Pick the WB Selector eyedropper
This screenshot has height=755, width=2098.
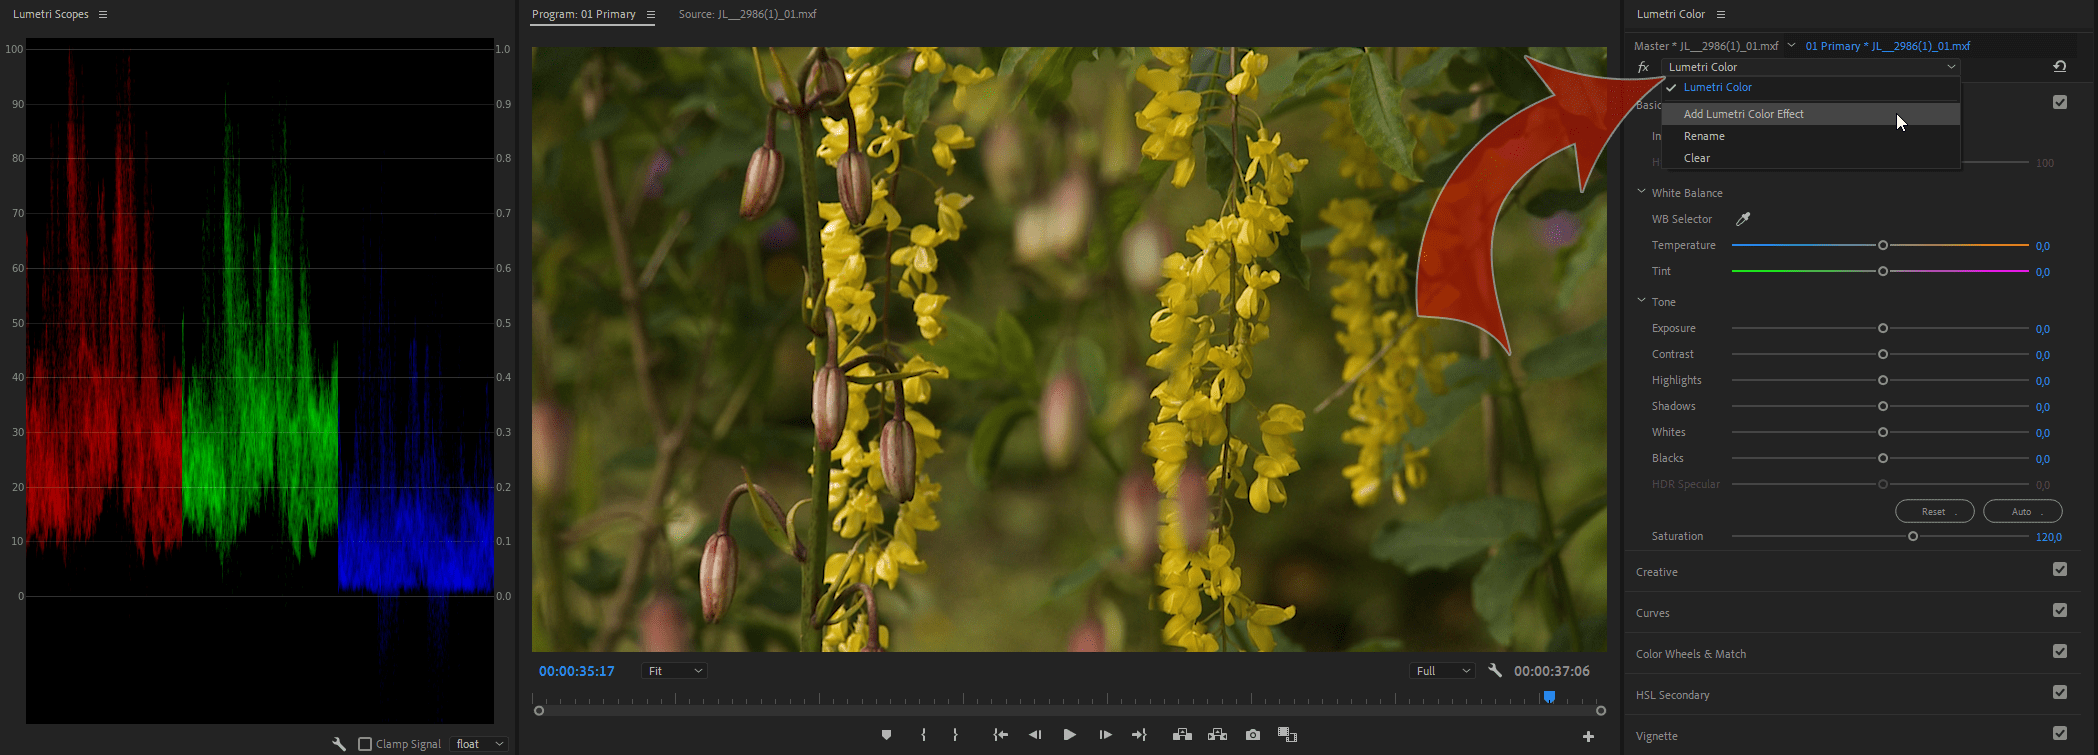coord(1743,219)
